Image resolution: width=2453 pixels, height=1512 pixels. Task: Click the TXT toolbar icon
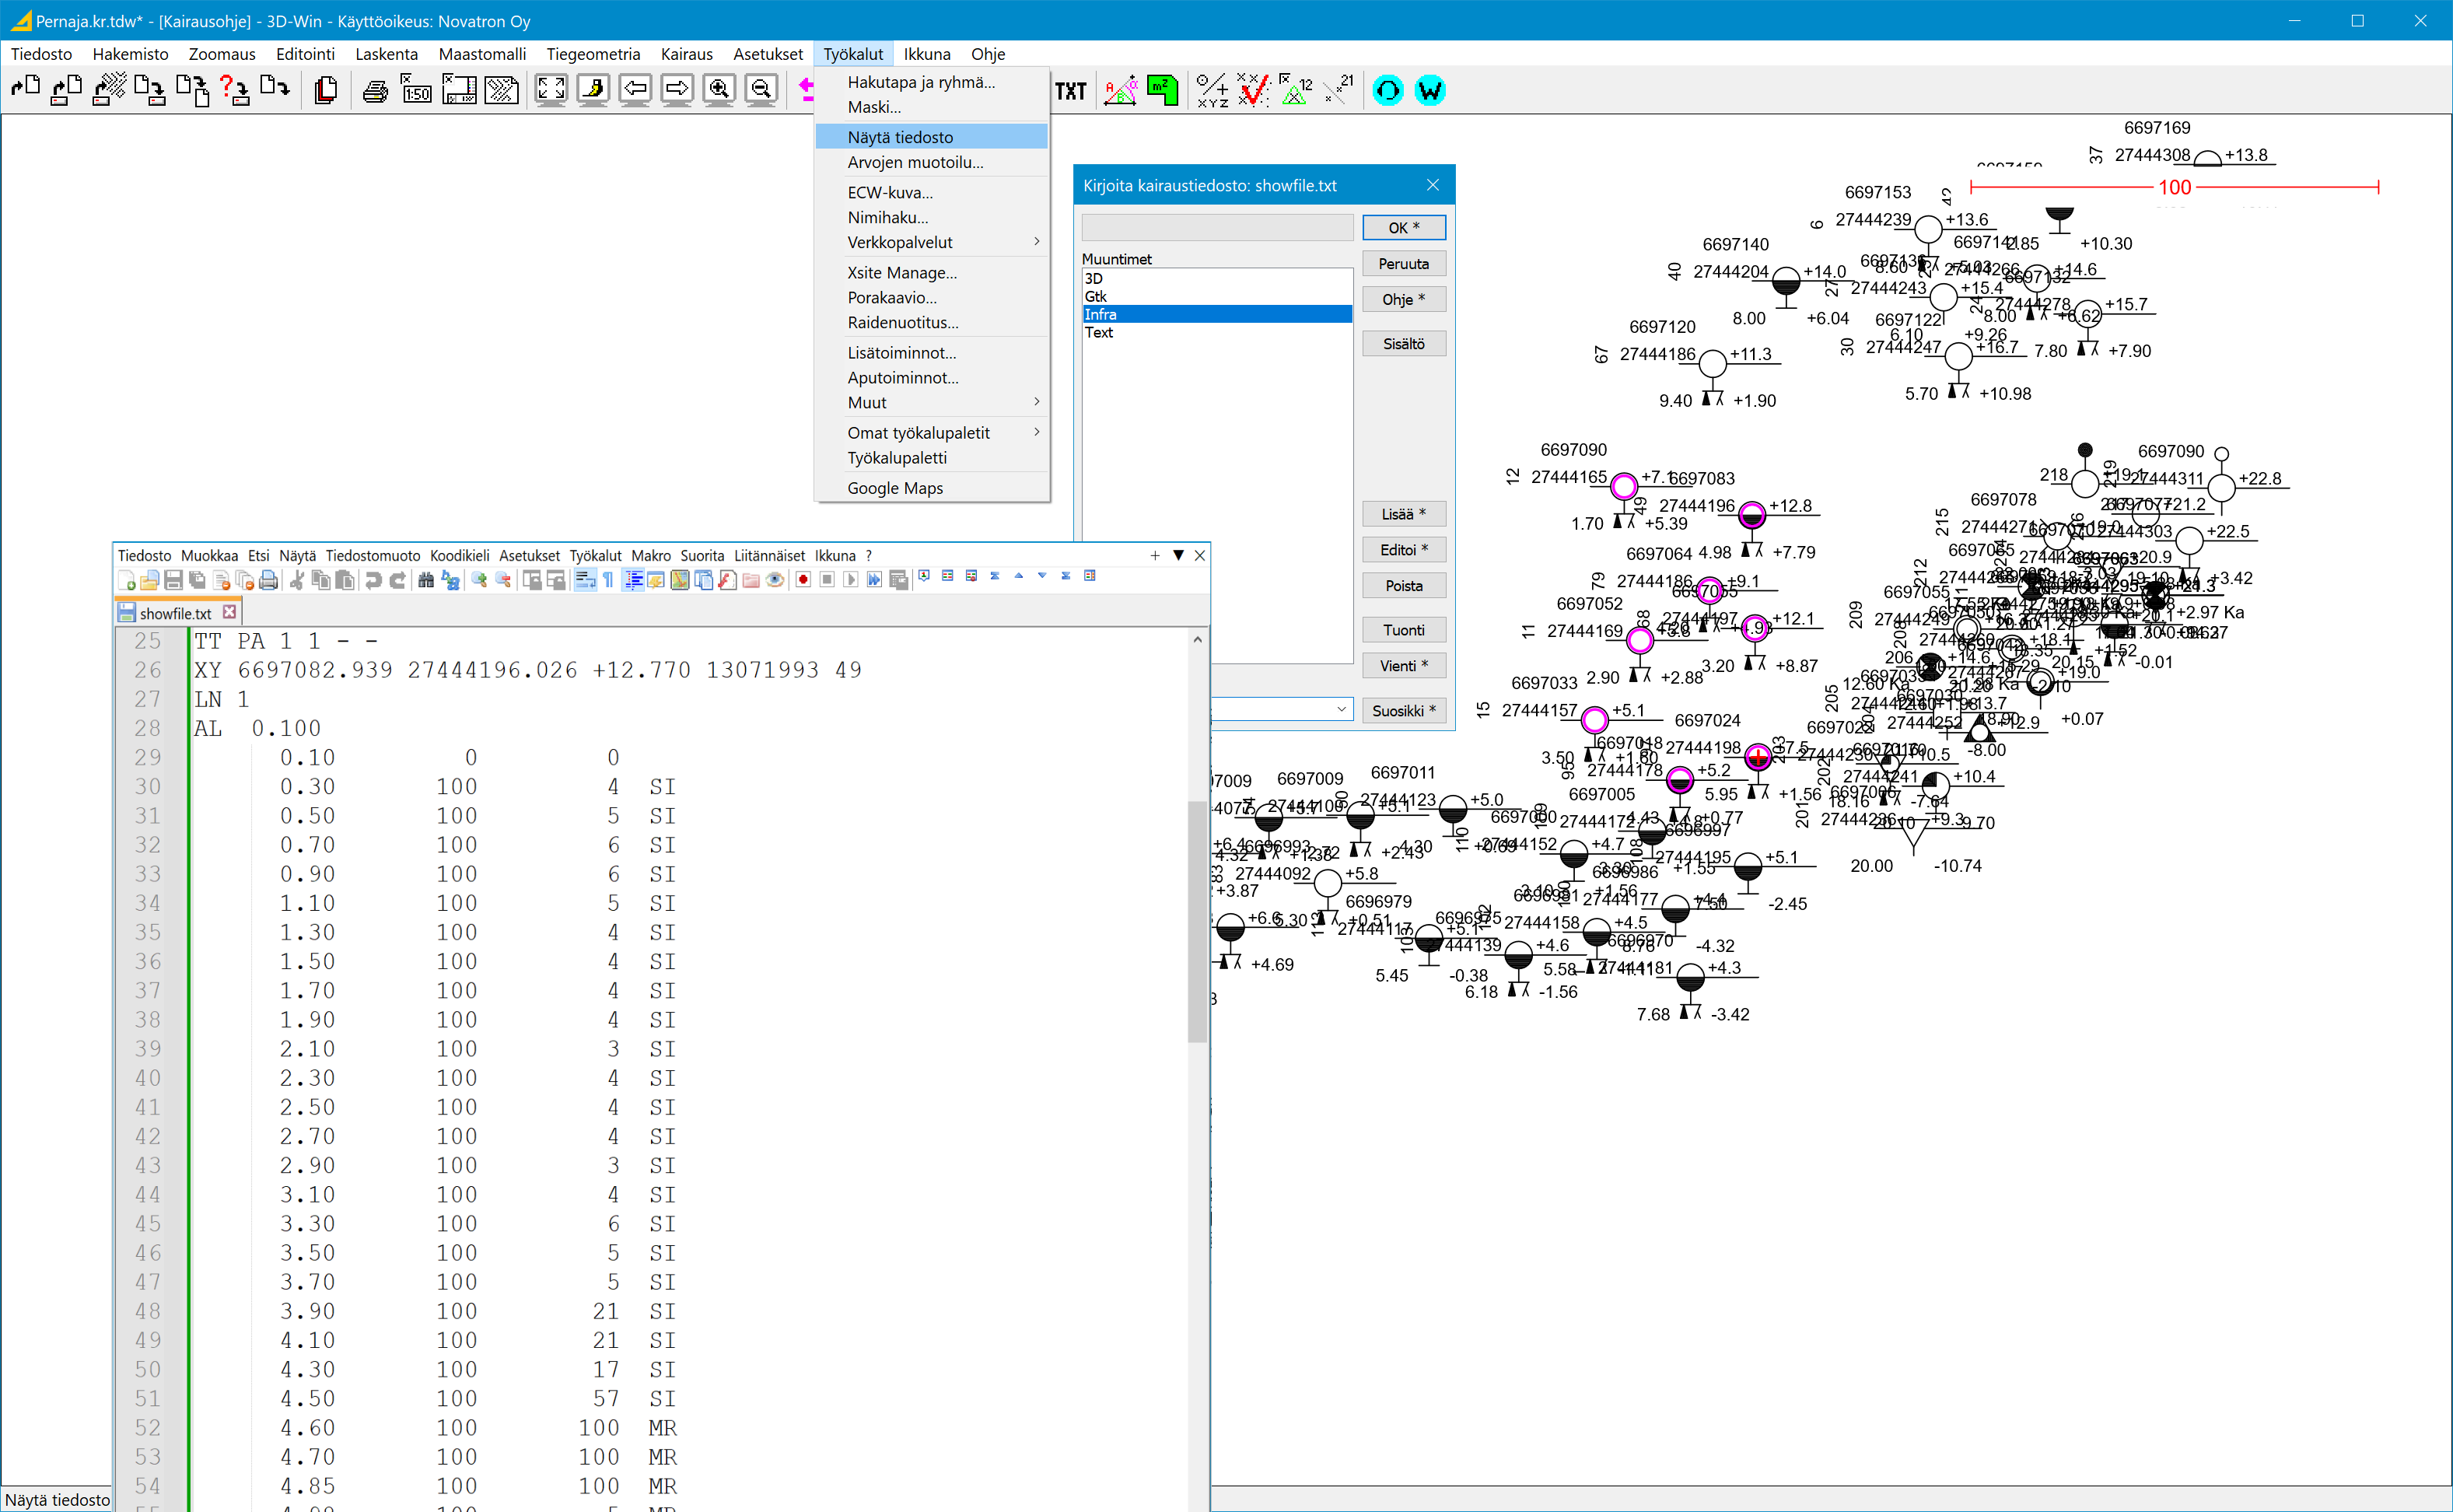(1070, 92)
